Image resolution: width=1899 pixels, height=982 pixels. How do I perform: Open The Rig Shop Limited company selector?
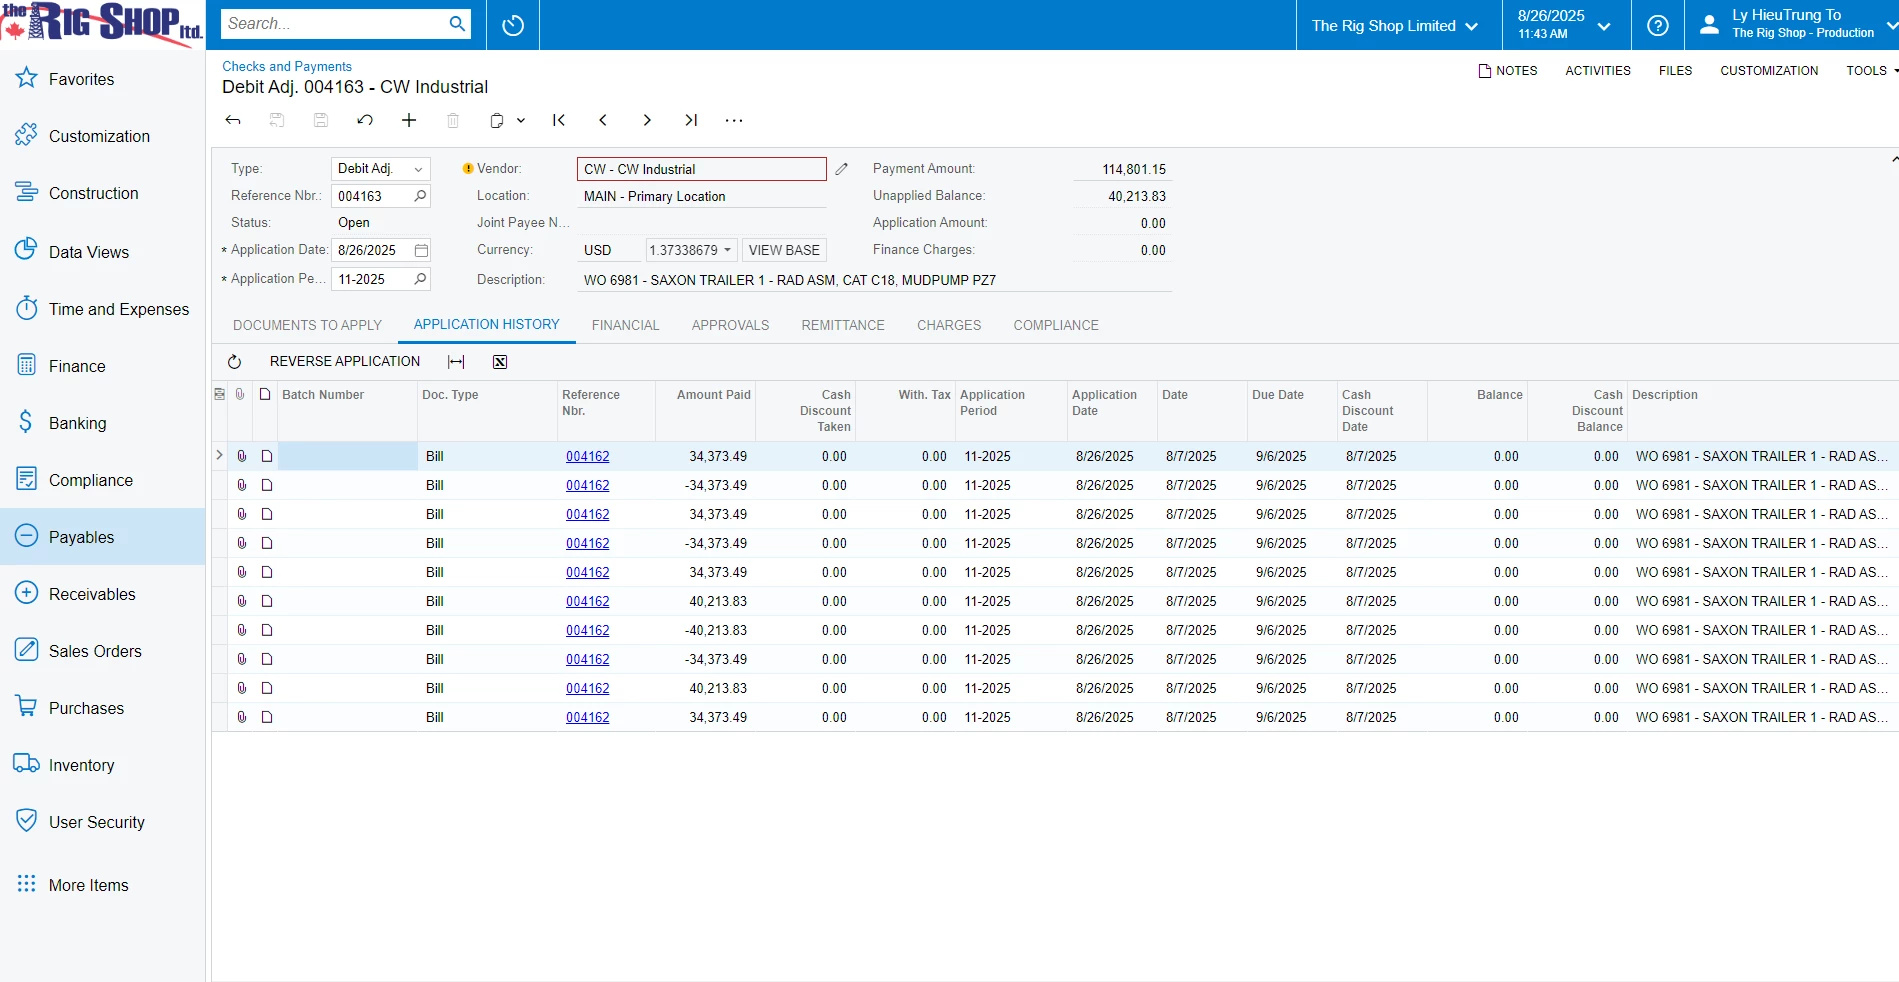point(1395,26)
